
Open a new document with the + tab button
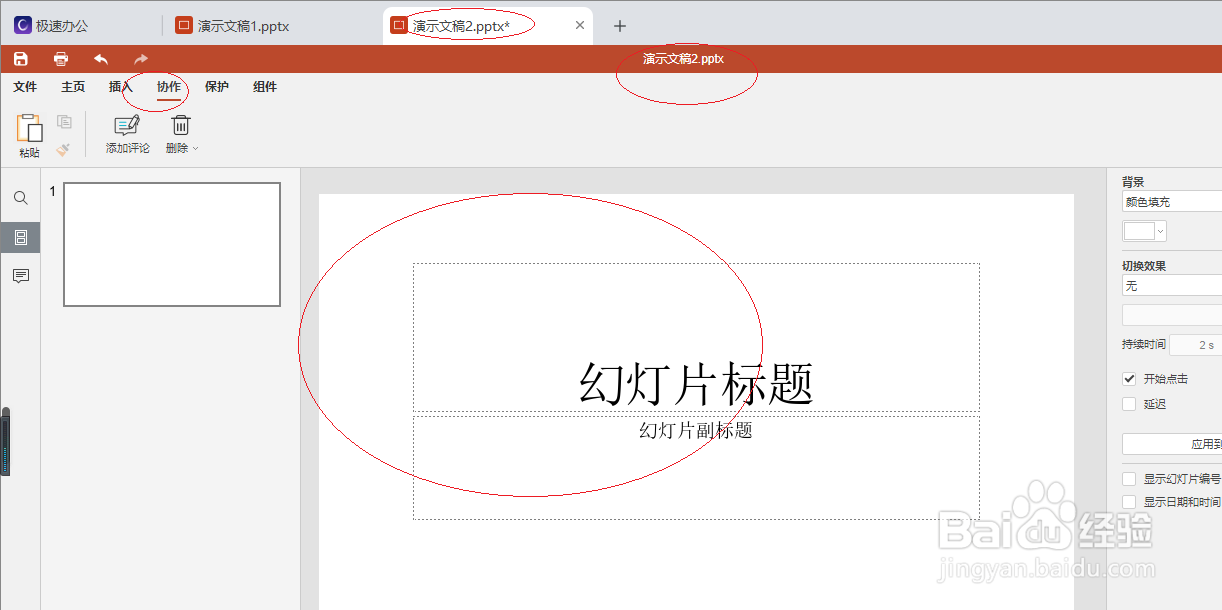pyautogui.click(x=620, y=25)
